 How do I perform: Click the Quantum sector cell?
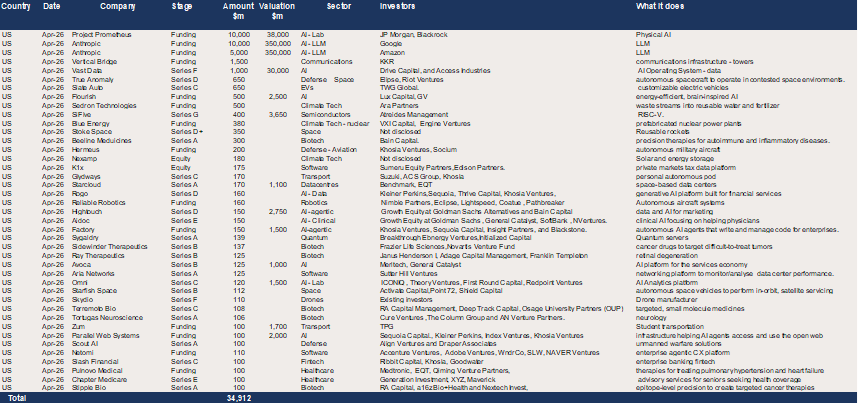coord(314,238)
